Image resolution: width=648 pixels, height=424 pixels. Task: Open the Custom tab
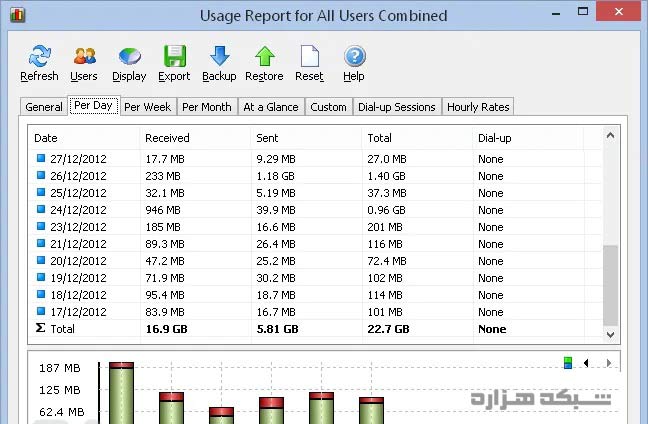(329, 107)
